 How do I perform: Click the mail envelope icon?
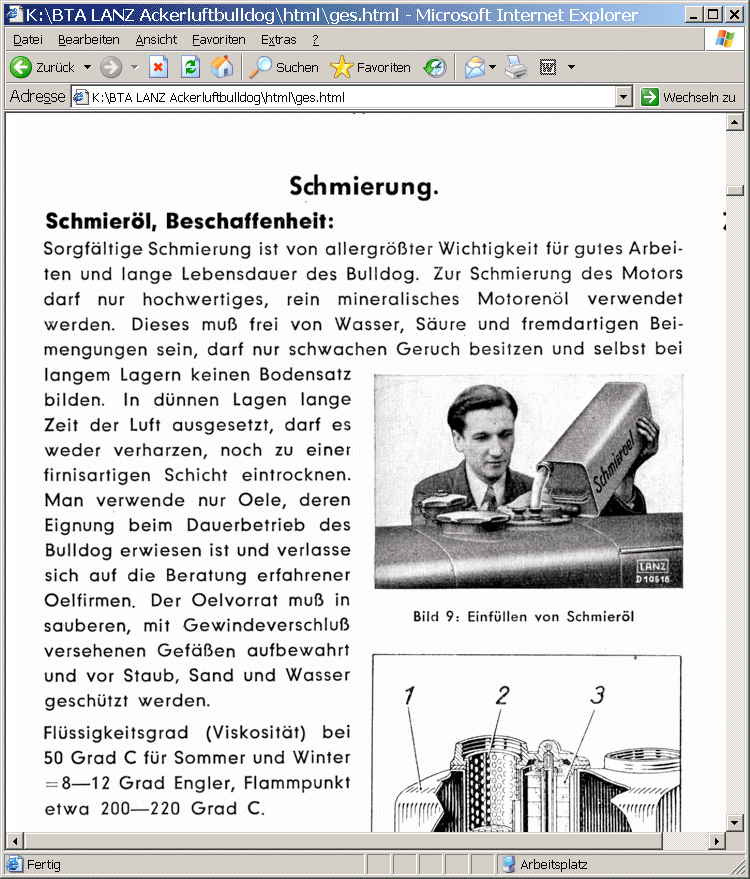pyautogui.click(x=474, y=67)
